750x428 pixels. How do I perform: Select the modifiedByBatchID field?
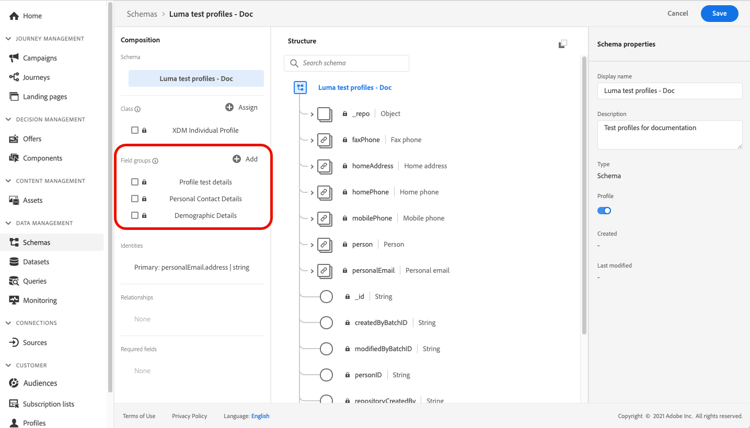[x=383, y=349]
